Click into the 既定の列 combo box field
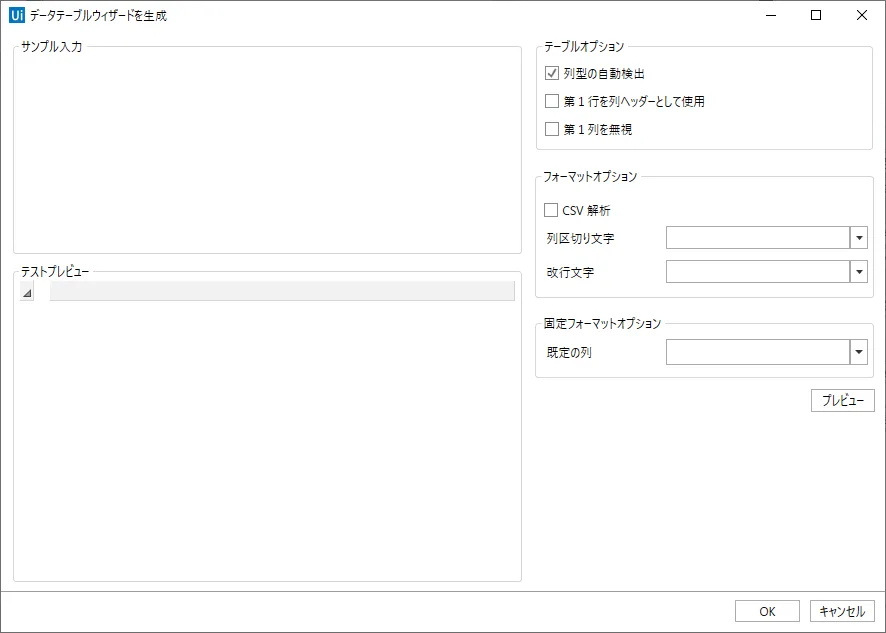The image size is (886, 633). [755, 351]
